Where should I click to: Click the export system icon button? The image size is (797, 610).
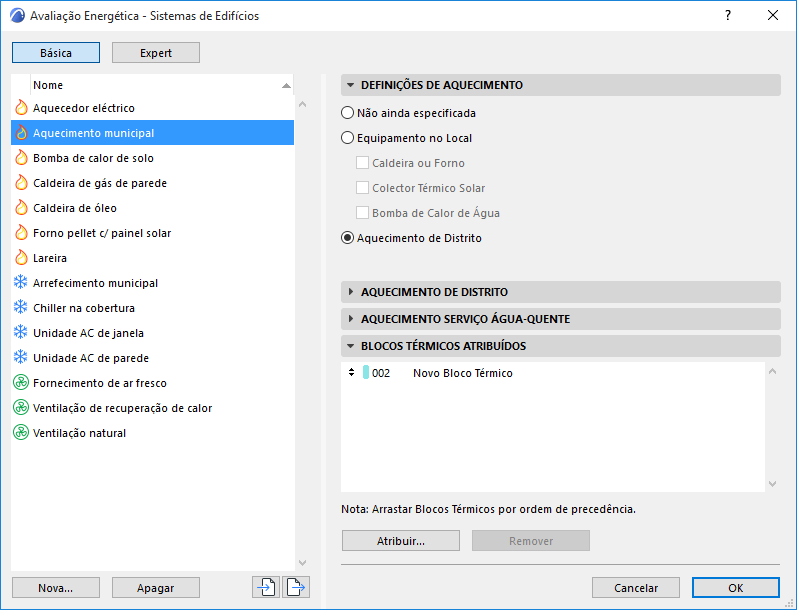pos(296,588)
